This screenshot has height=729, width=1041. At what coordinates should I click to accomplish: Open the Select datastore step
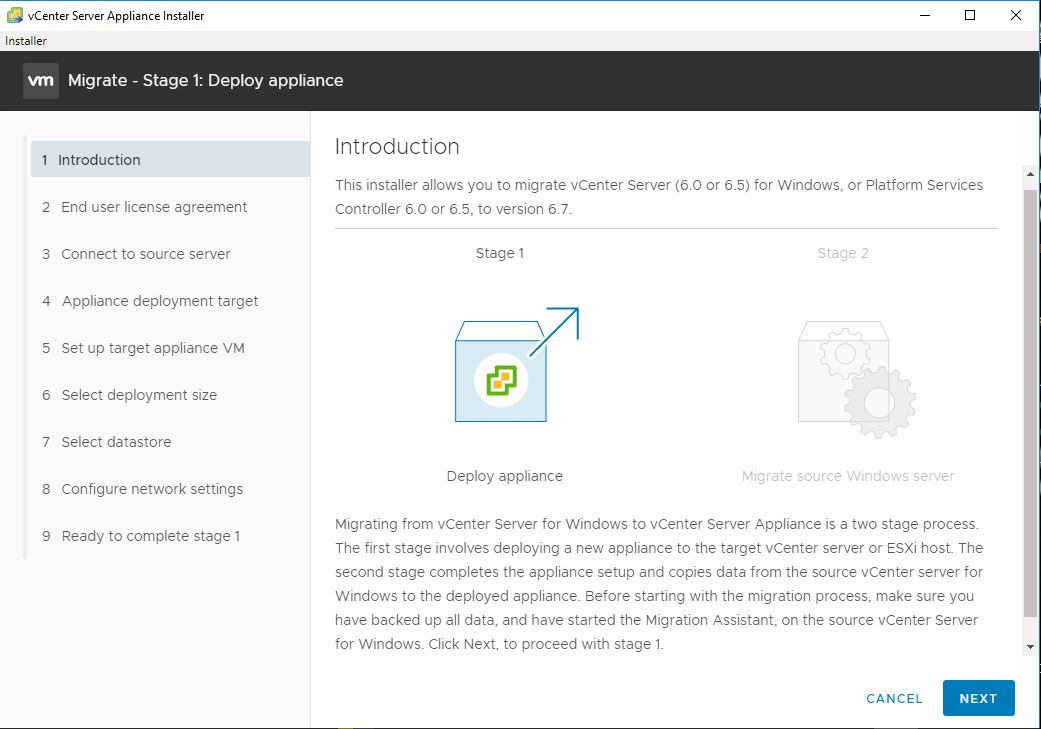(116, 442)
